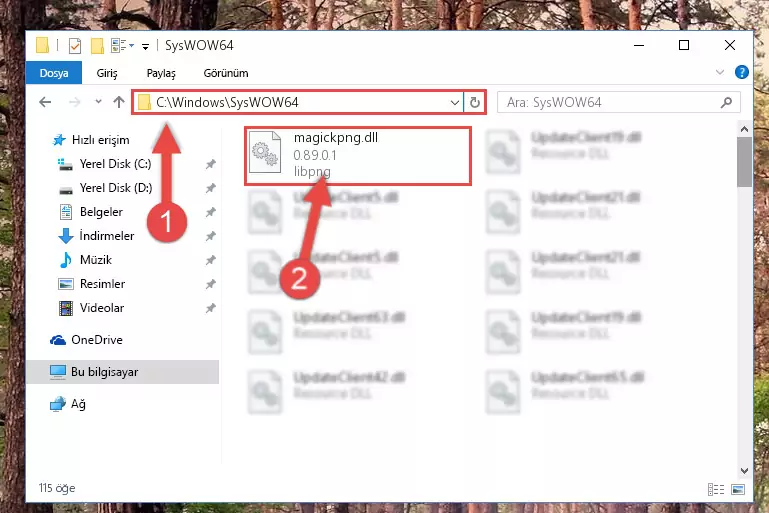Click the Ara: SysWOW64 search box
Screen dimensions: 769x513
618,102
